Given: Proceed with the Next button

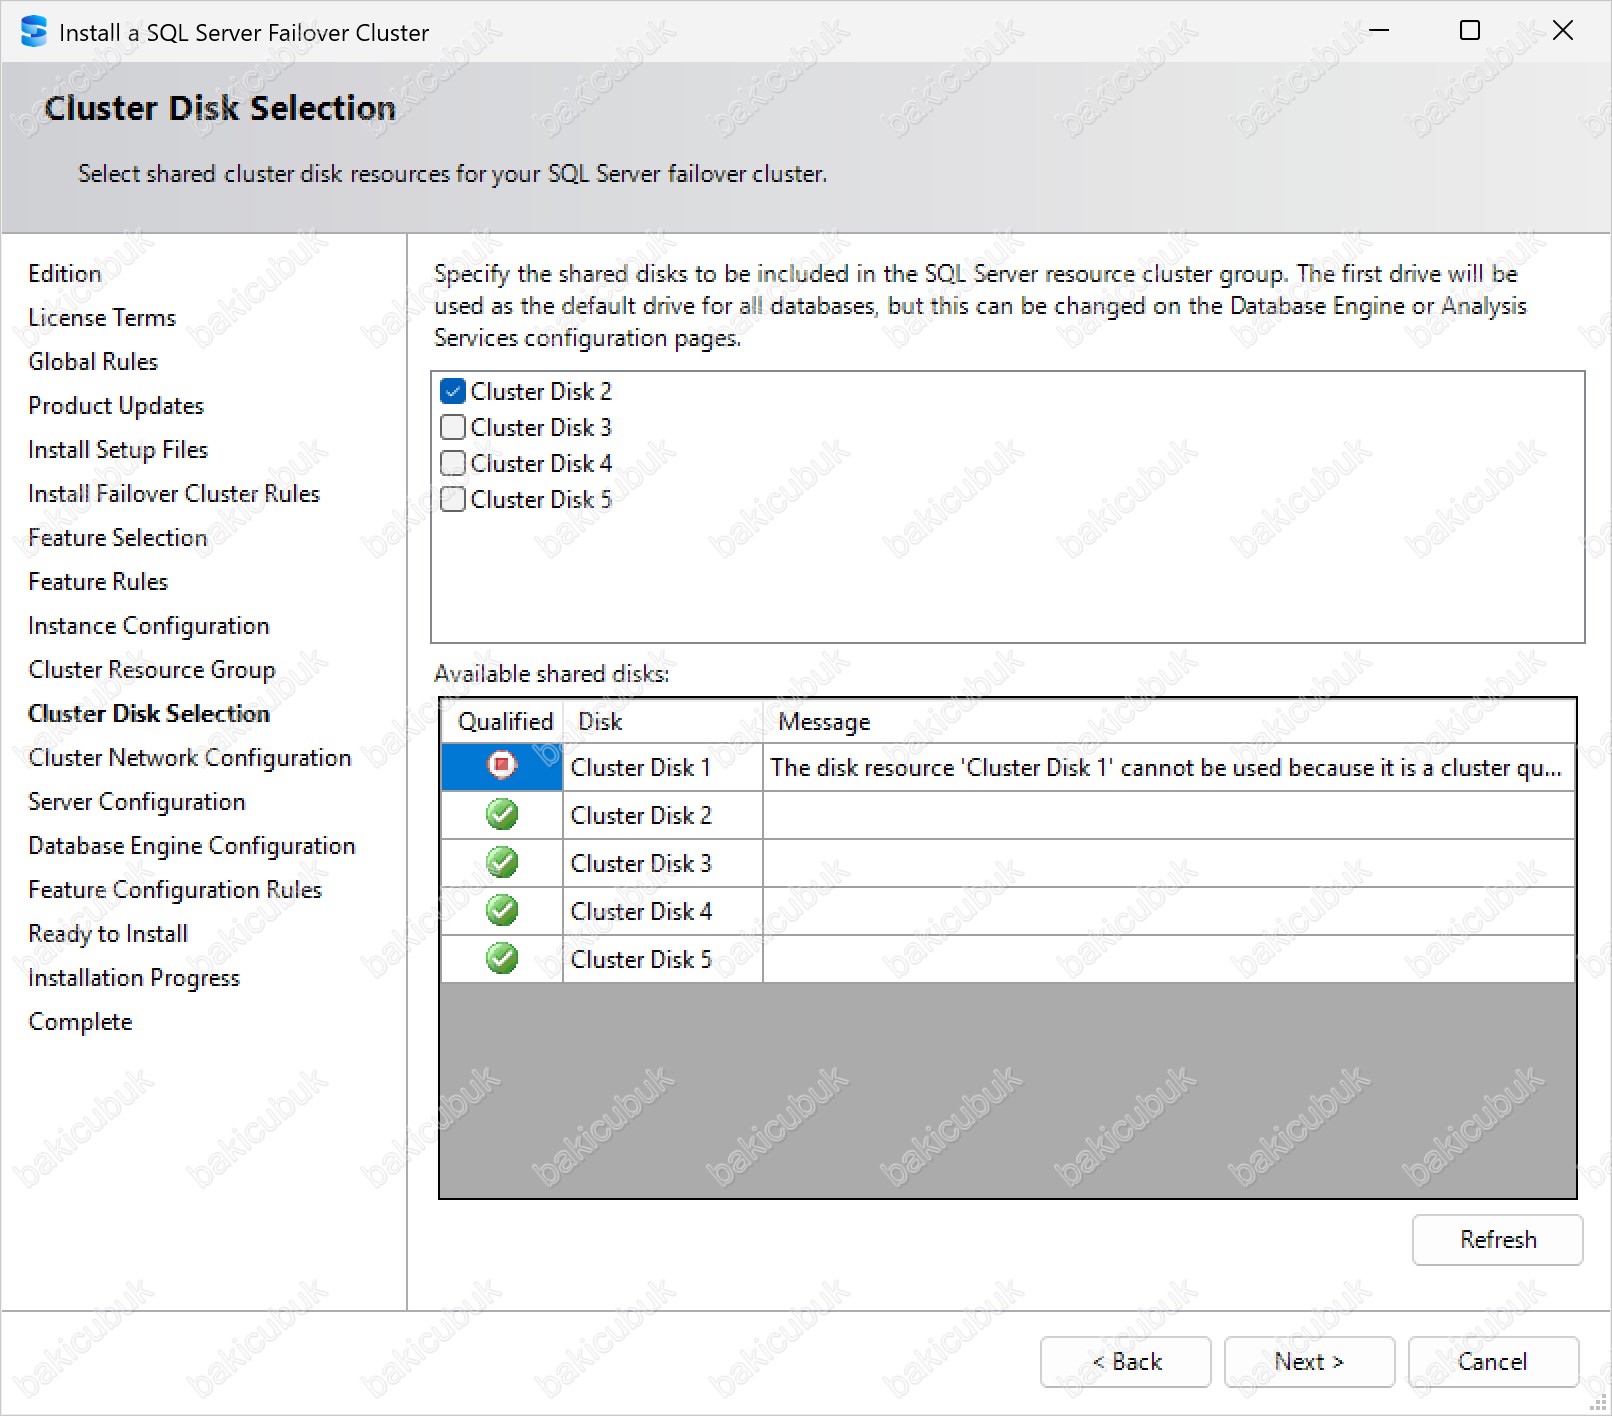Looking at the screenshot, I should point(1308,1361).
